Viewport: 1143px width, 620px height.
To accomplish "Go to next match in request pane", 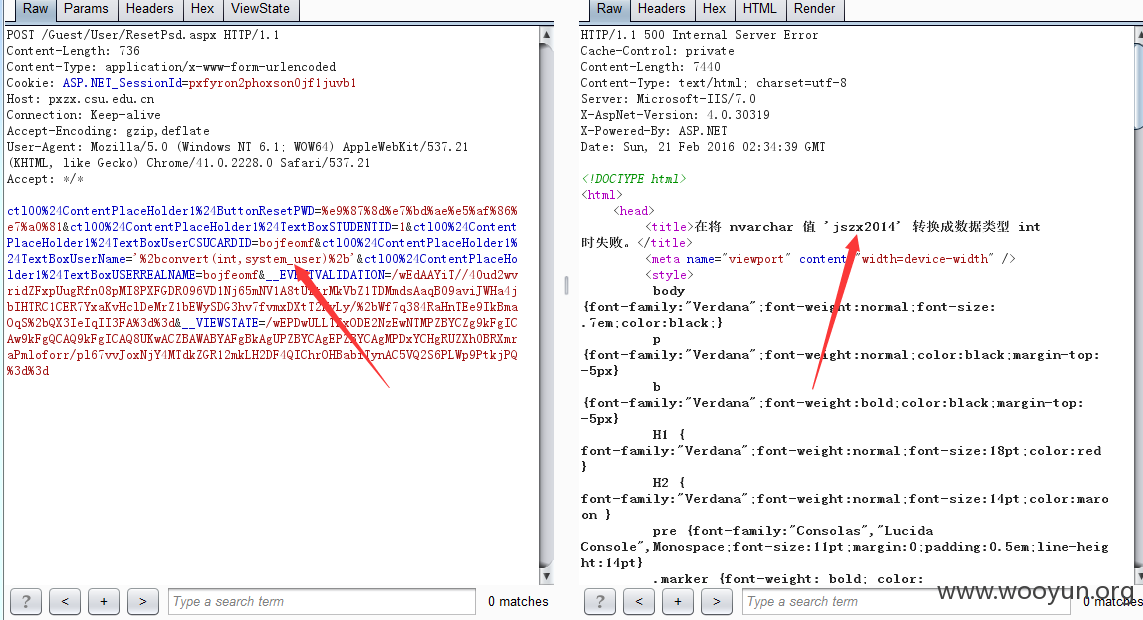I will [143, 601].
